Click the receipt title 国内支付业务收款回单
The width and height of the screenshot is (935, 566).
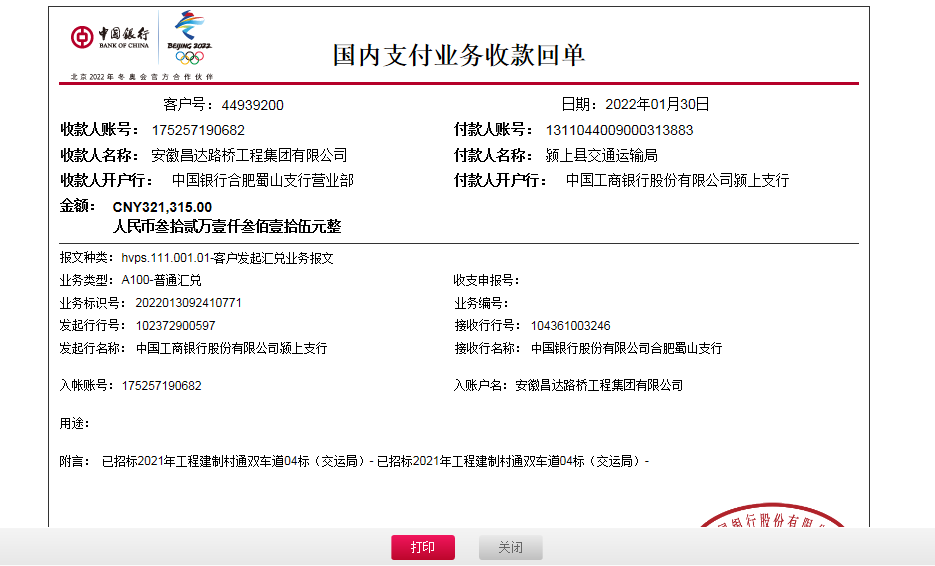458,55
